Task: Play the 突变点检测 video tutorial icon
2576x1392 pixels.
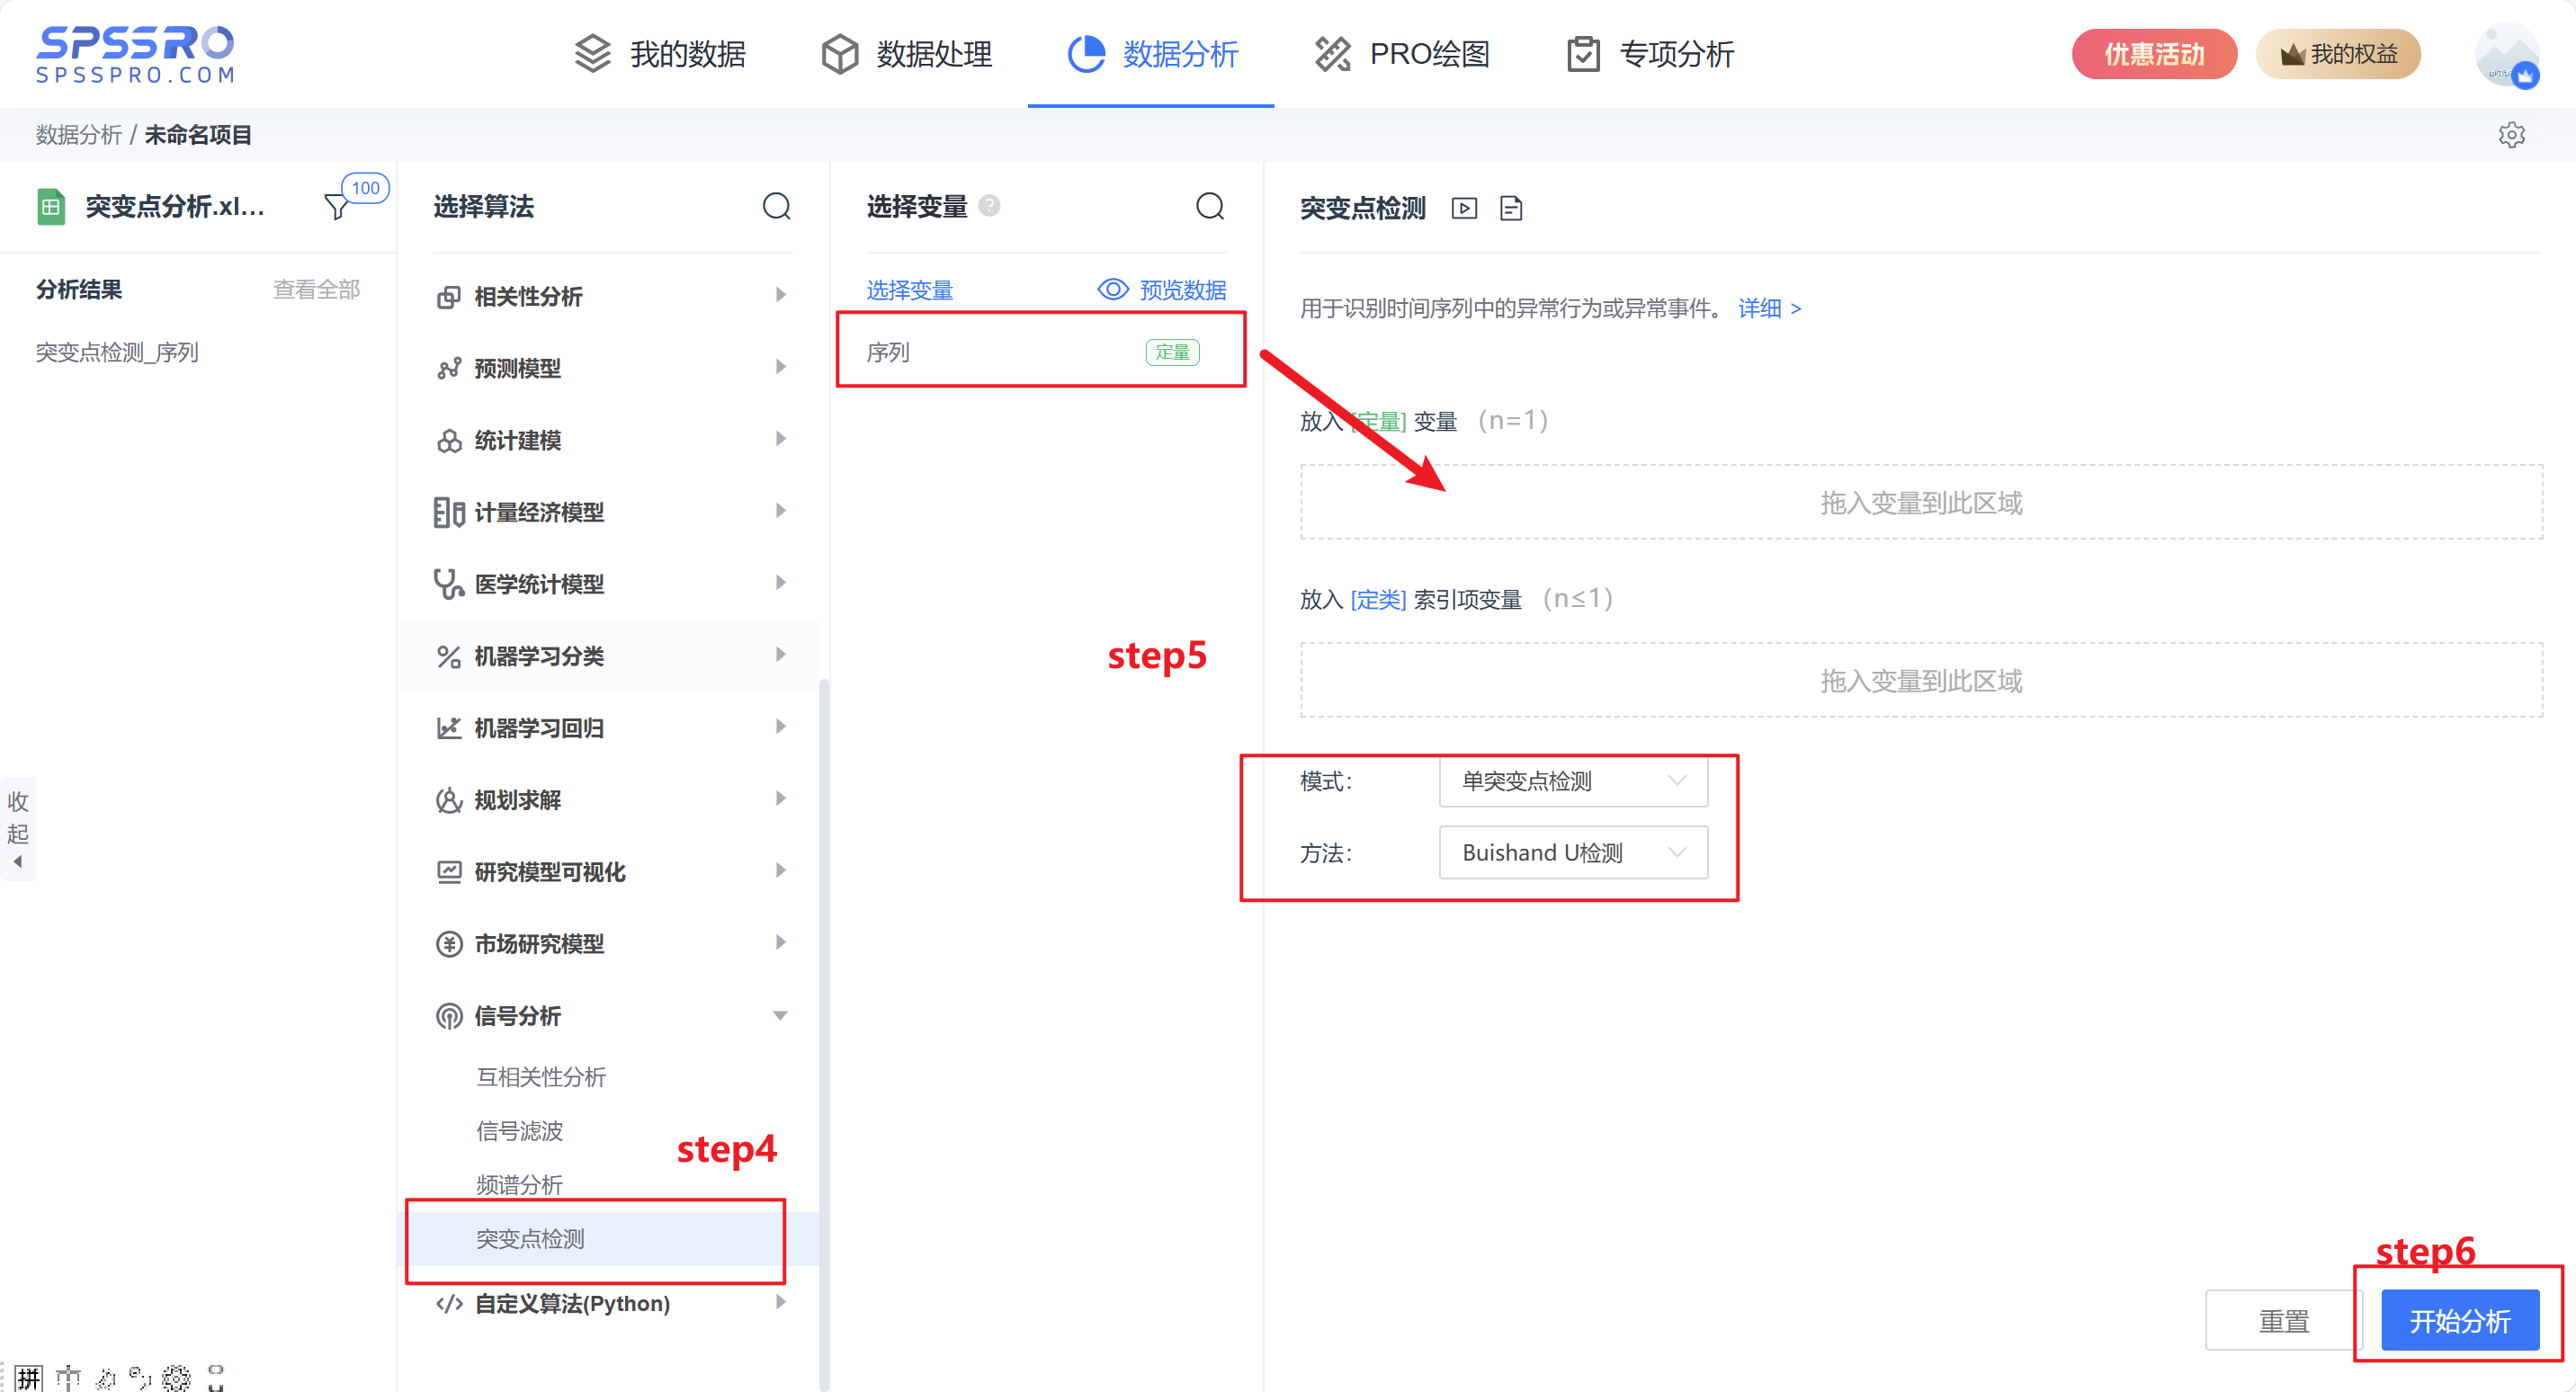Action: click(1464, 209)
